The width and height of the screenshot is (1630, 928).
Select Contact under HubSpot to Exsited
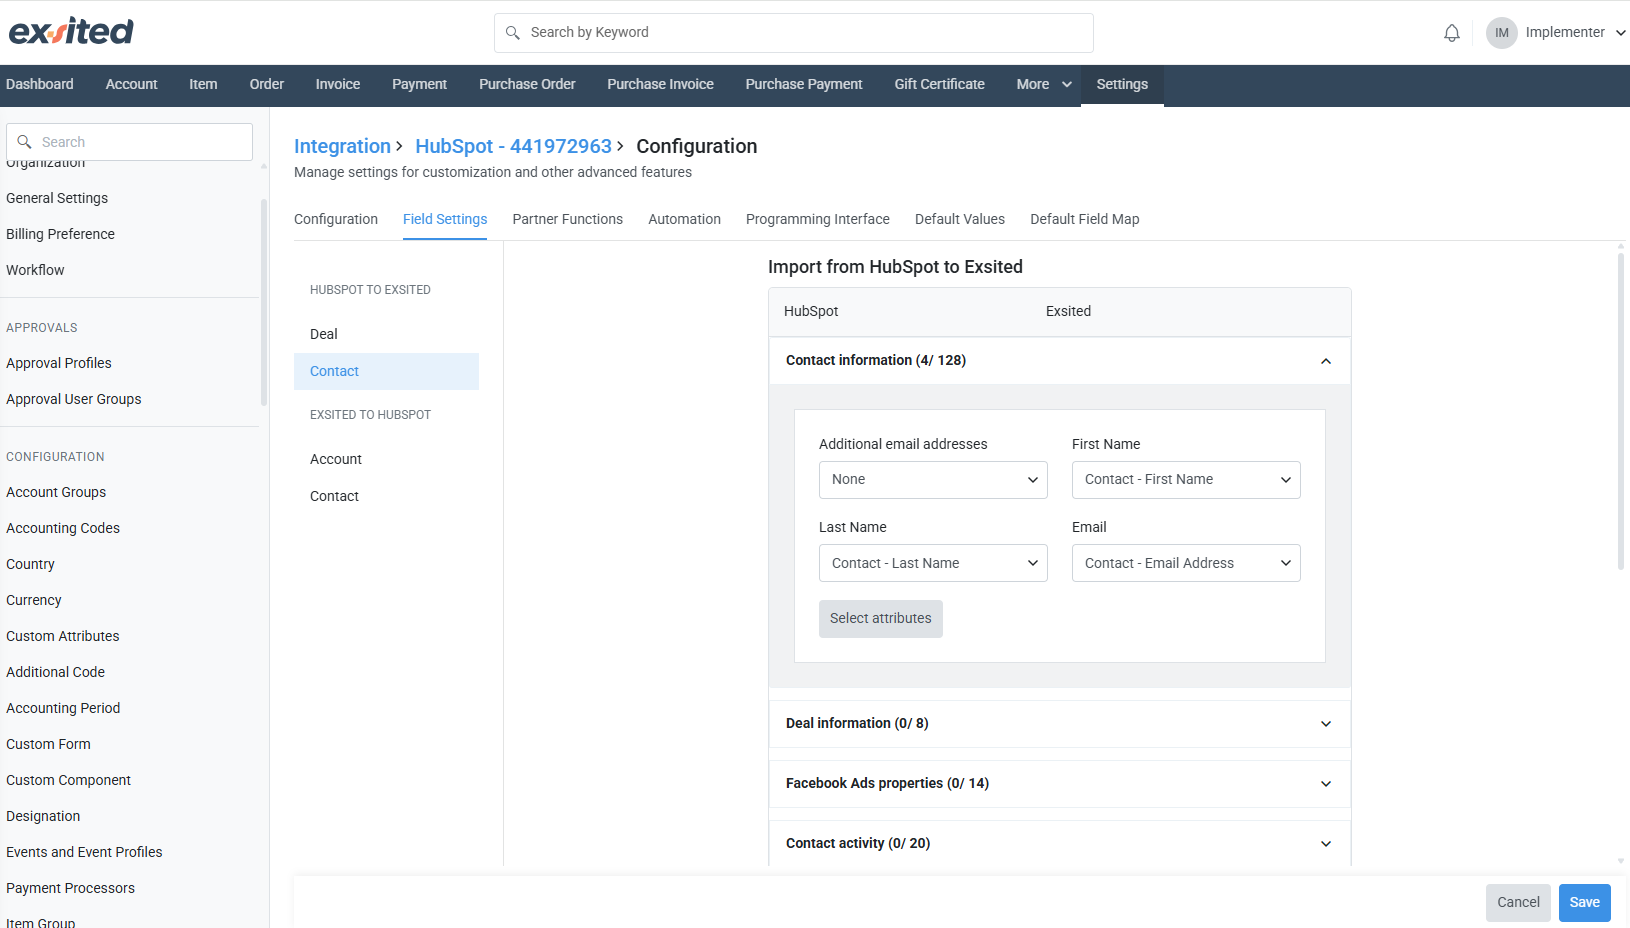pyautogui.click(x=386, y=371)
